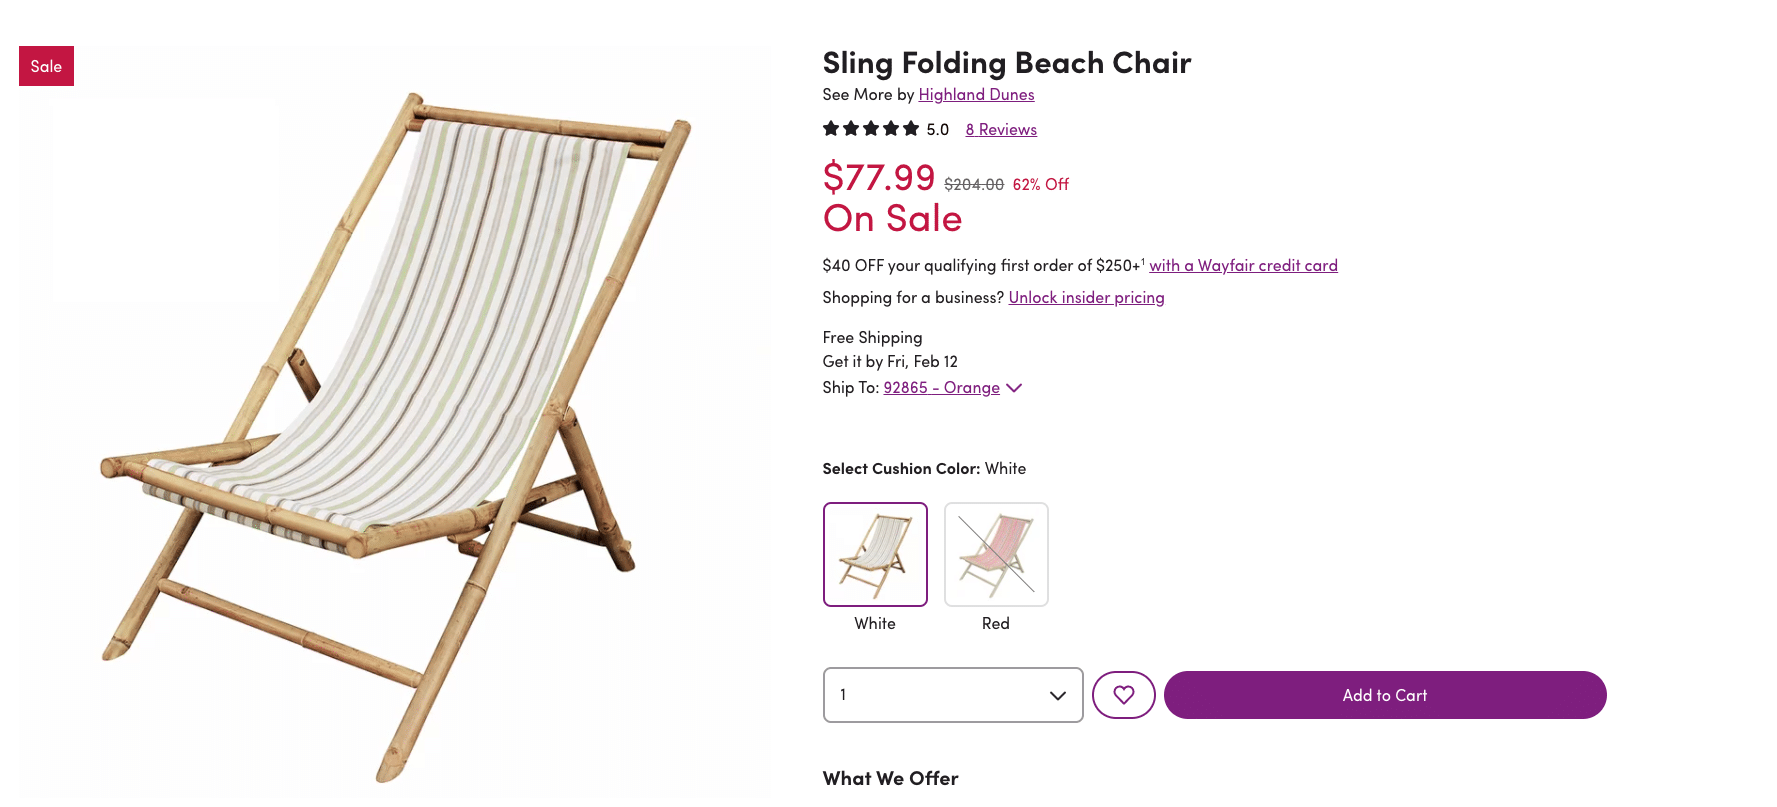Click the struck-through $204.00 price
The height and width of the screenshot is (807, 1777).
[973, 185]
